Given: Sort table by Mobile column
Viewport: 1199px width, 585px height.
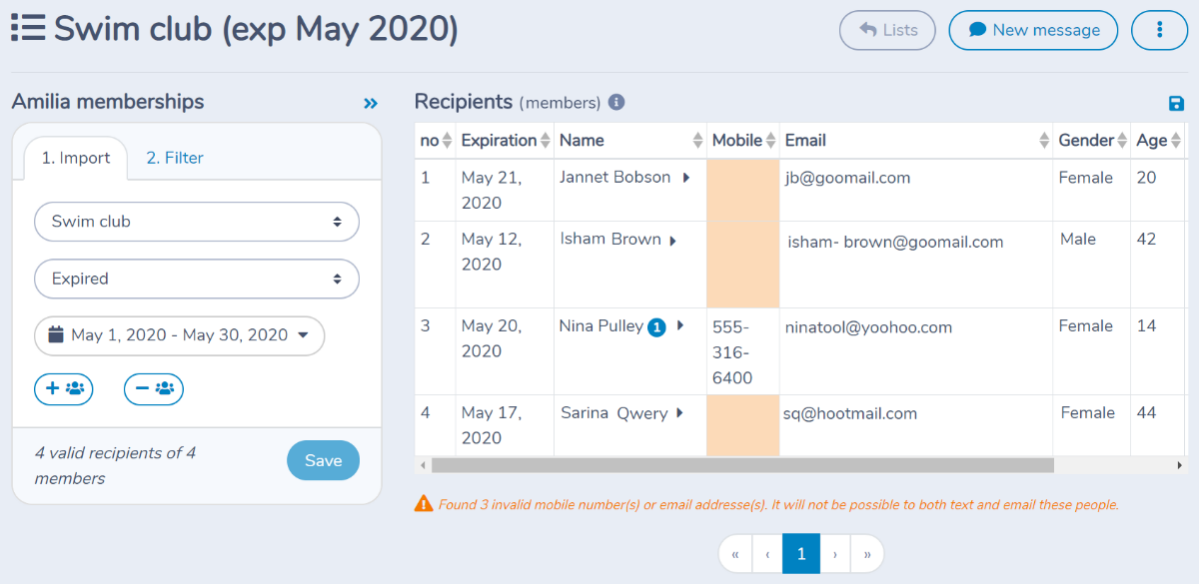Looking at the screenshot, I should (771, 141).
